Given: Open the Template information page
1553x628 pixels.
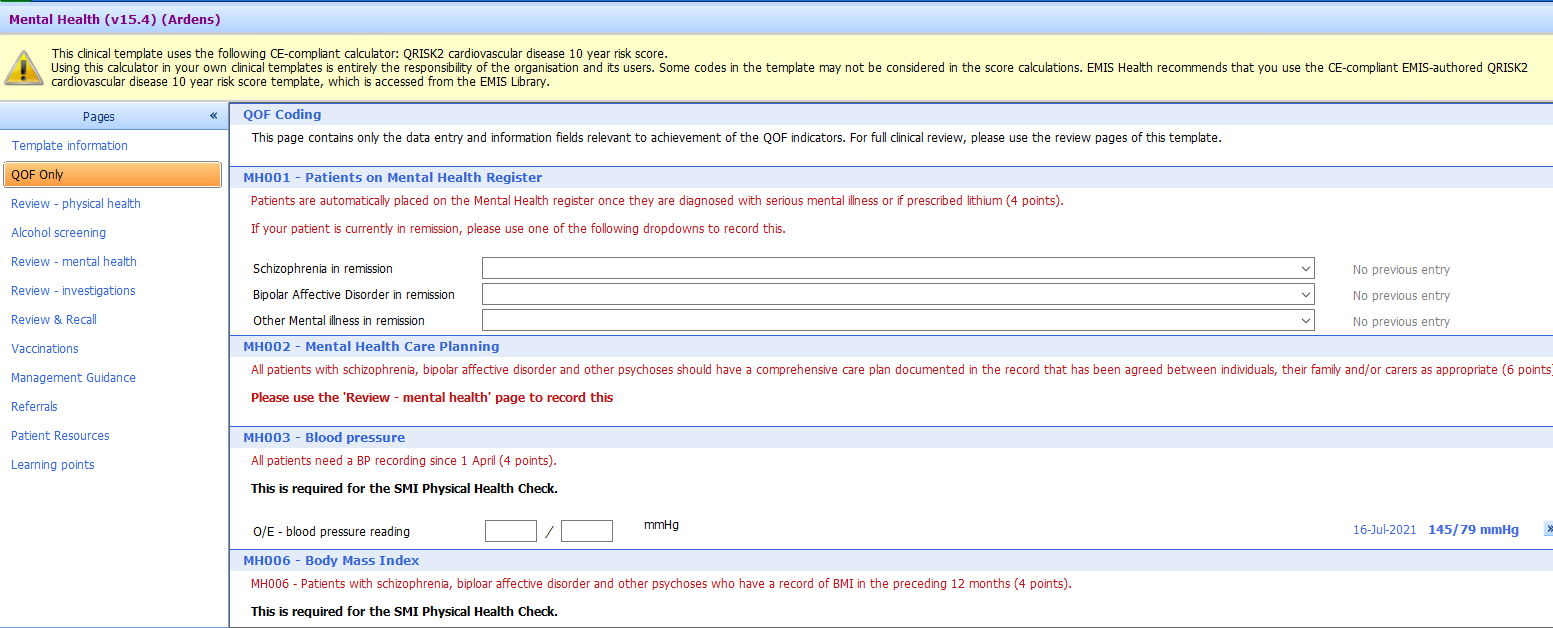Looking at the screenshot, I should tap(69, 145).
